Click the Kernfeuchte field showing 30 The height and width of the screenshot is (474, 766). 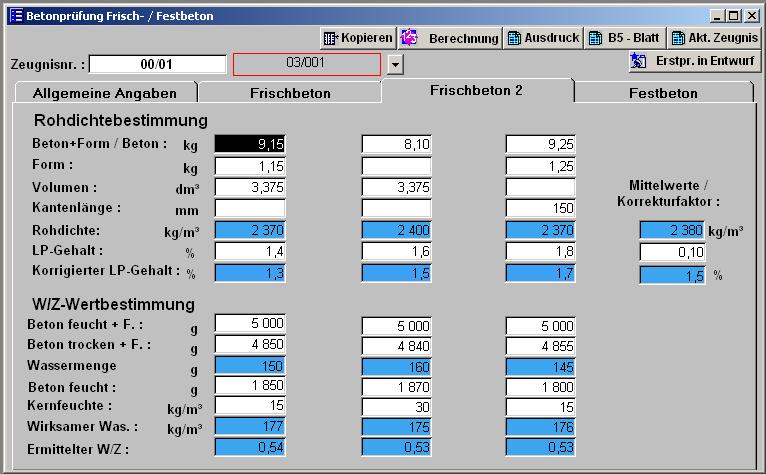(397, 409)
